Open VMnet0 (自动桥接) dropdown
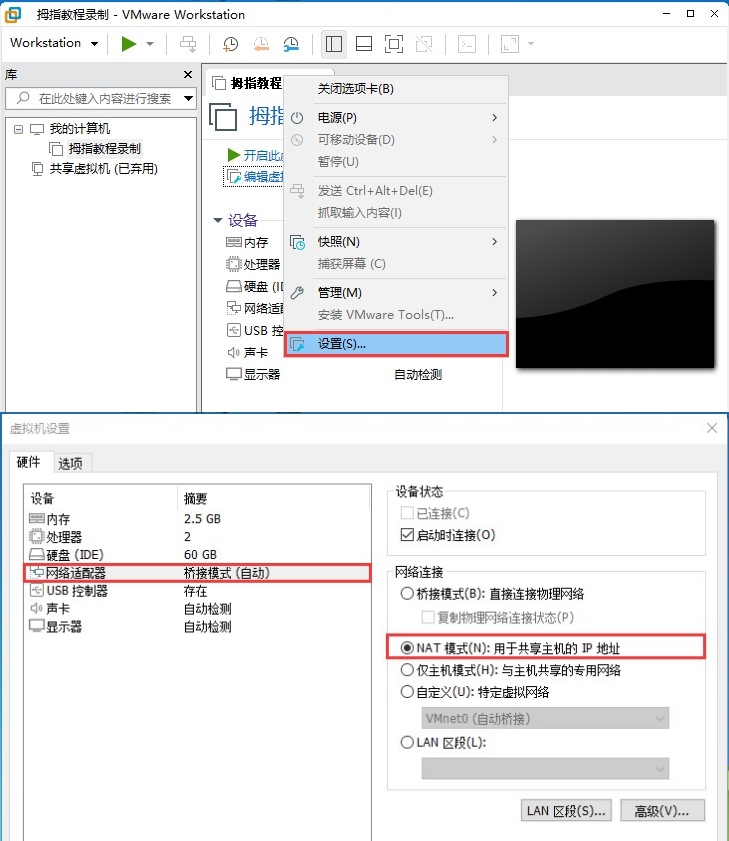The image size is (729, 841). click(x=545, y=719)
